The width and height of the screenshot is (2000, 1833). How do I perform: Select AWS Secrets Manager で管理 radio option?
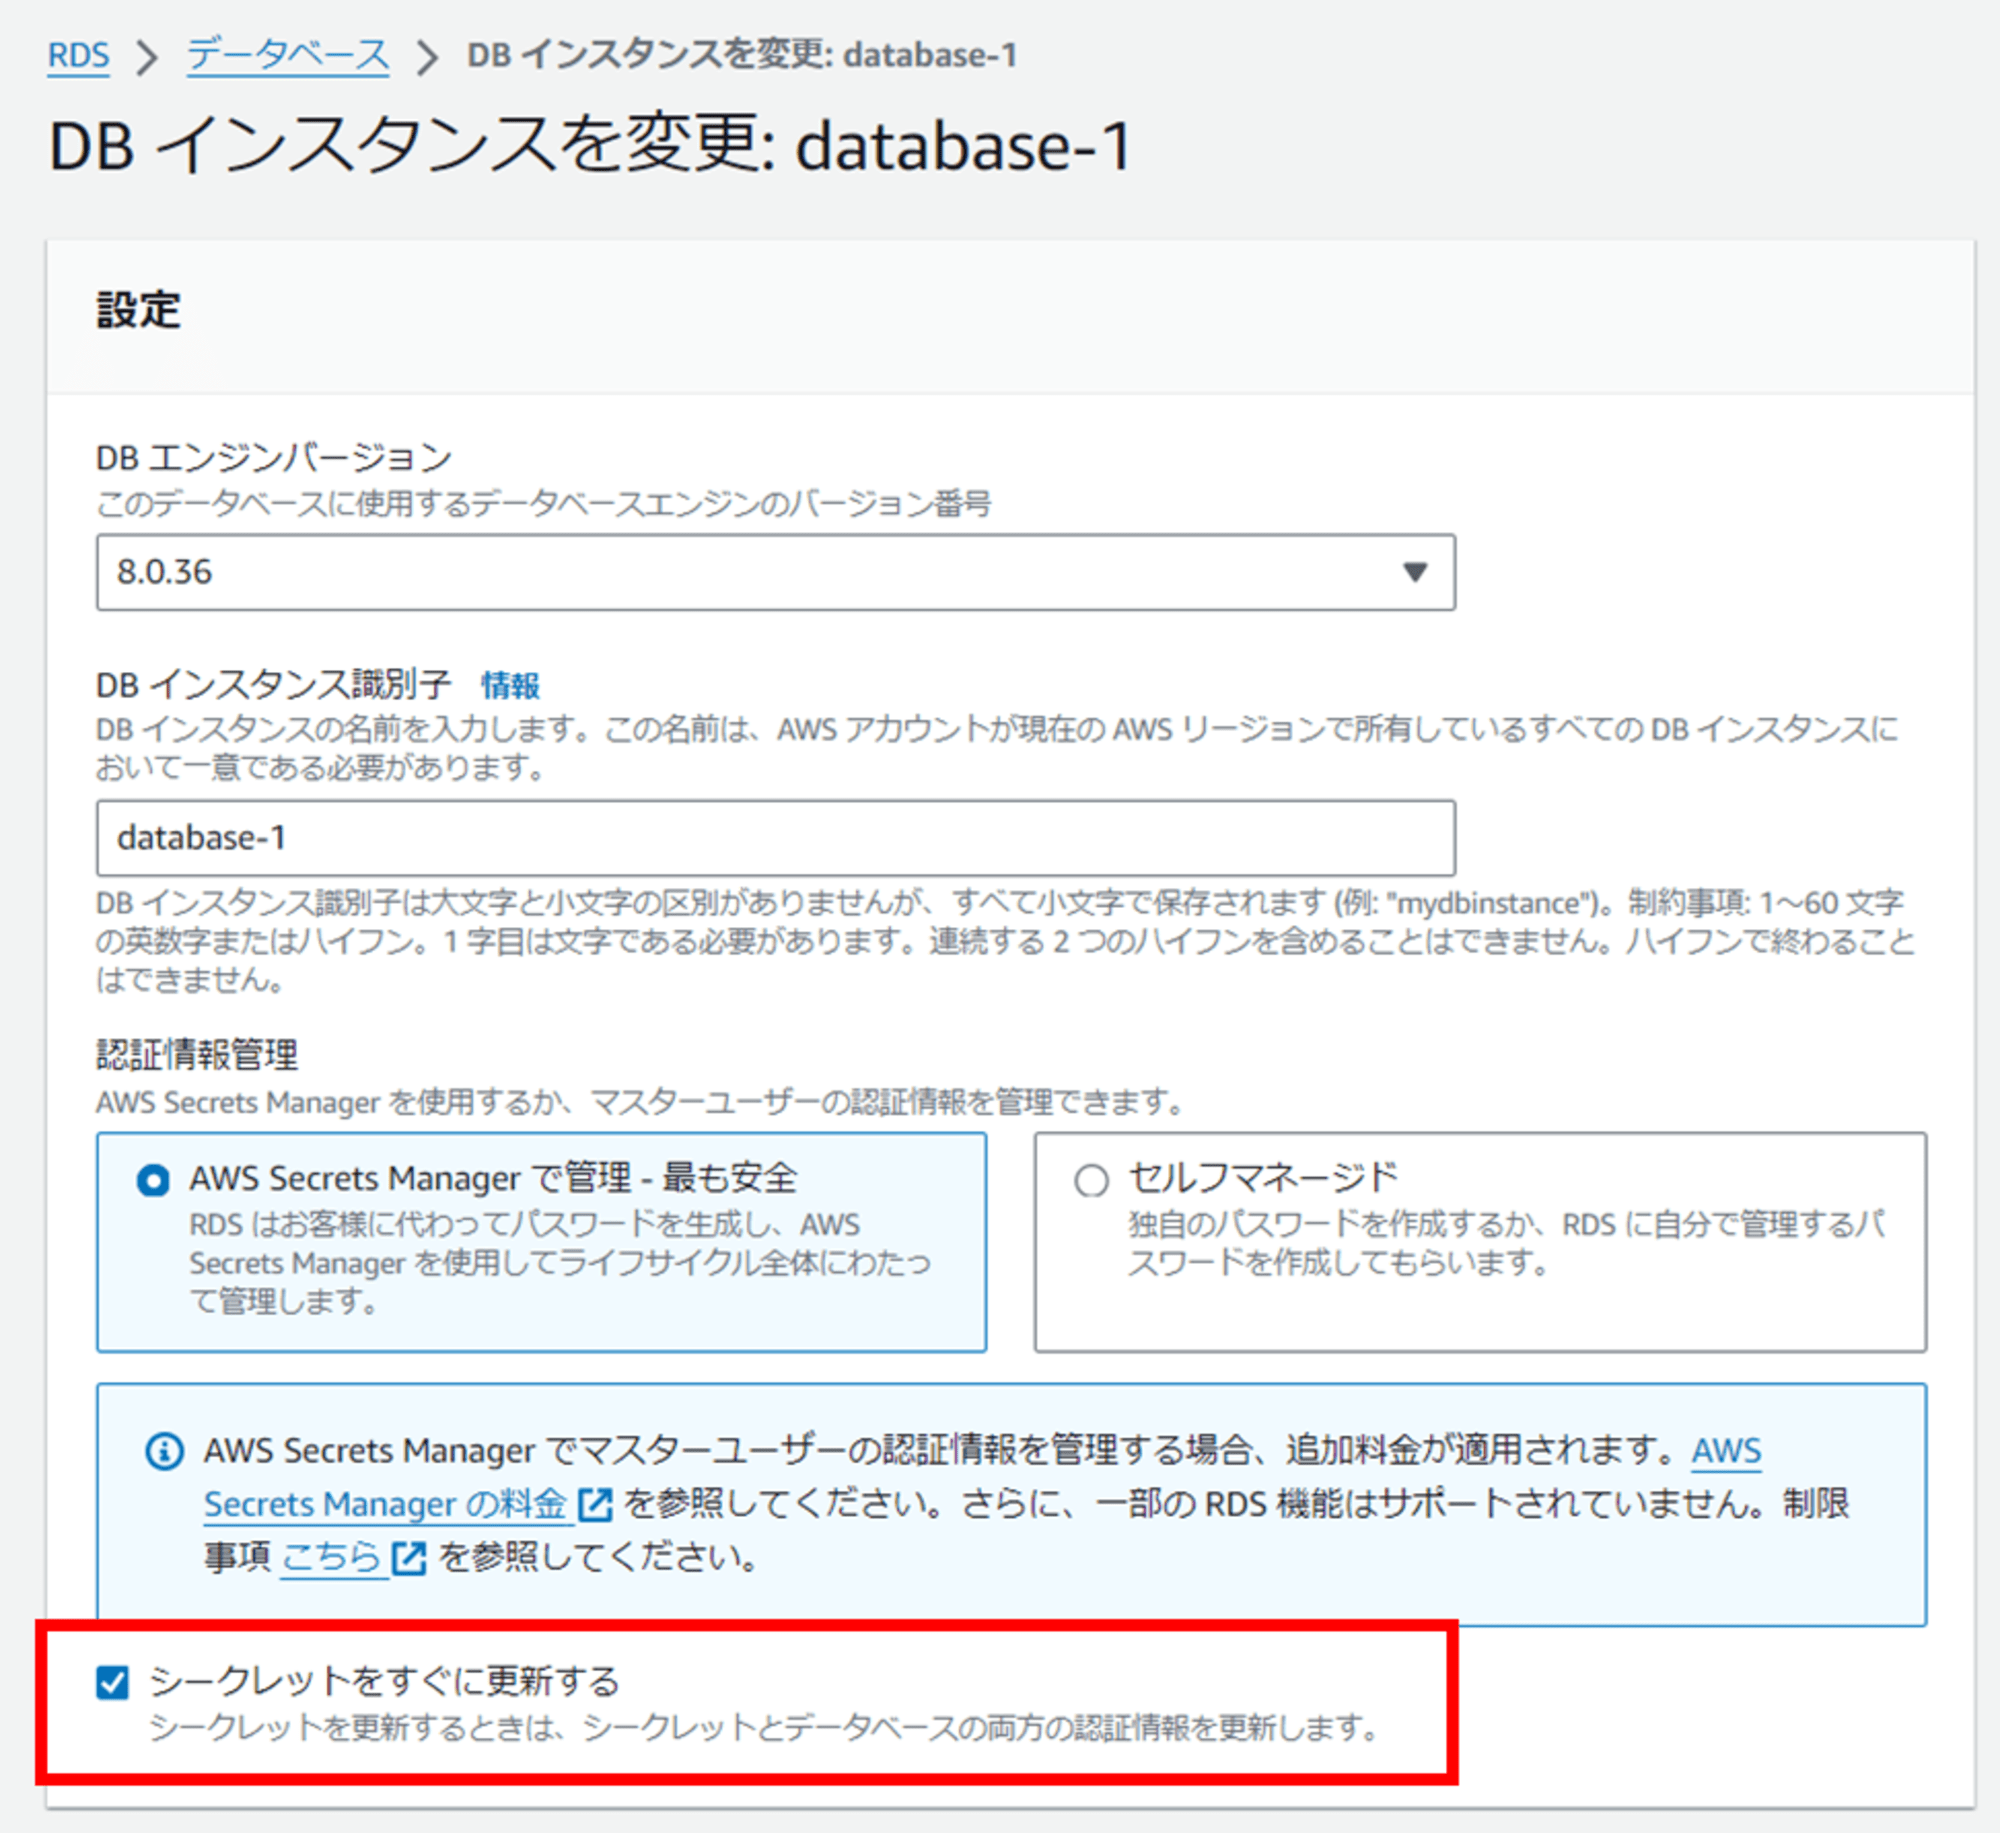point(153,1181)
